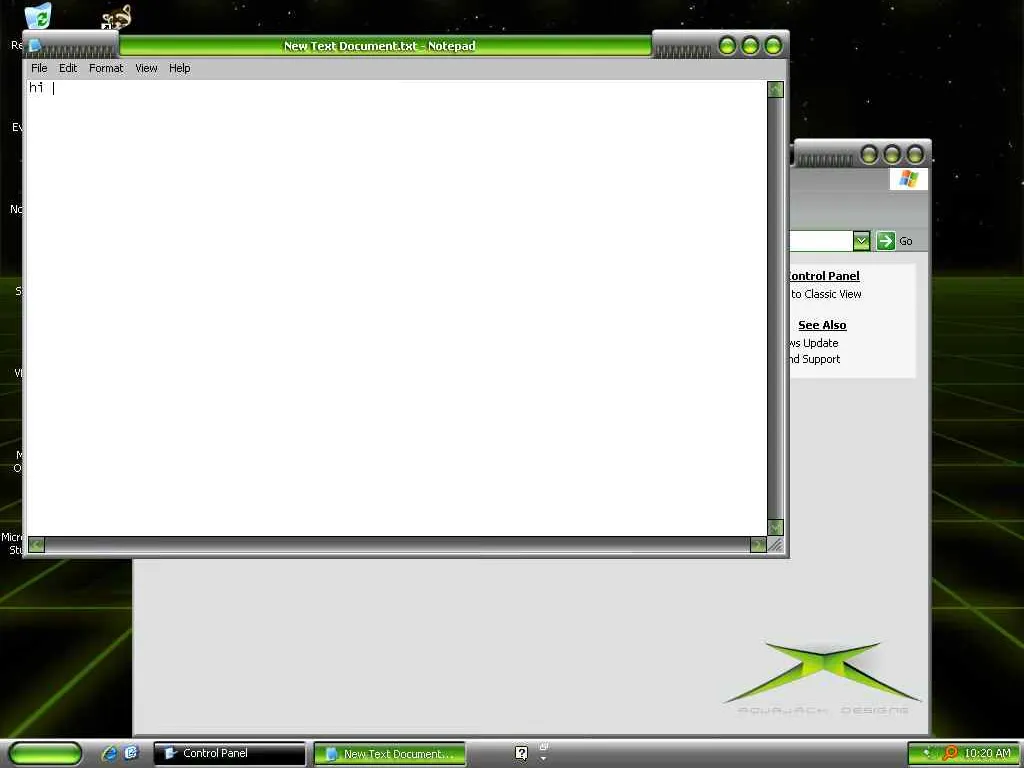The image size is (1024, 768).
Task: Switch Control Panel to Classic View
Action: point(826,294)
